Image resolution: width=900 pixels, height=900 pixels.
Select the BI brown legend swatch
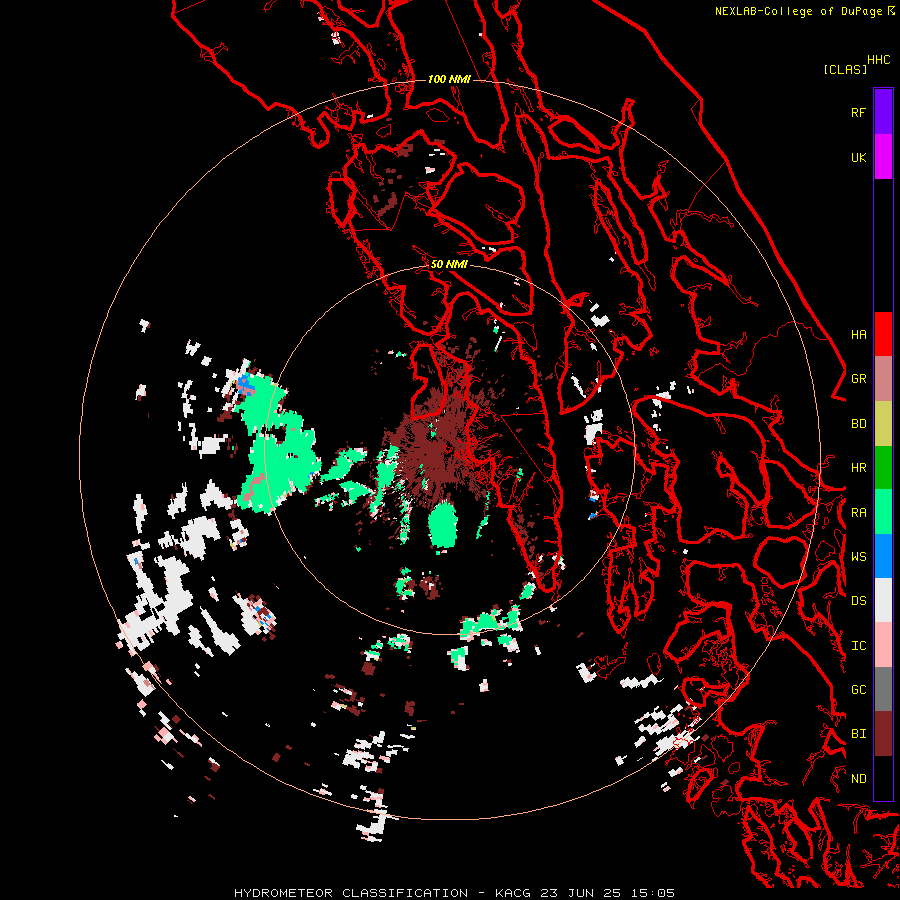pos(883,734)
